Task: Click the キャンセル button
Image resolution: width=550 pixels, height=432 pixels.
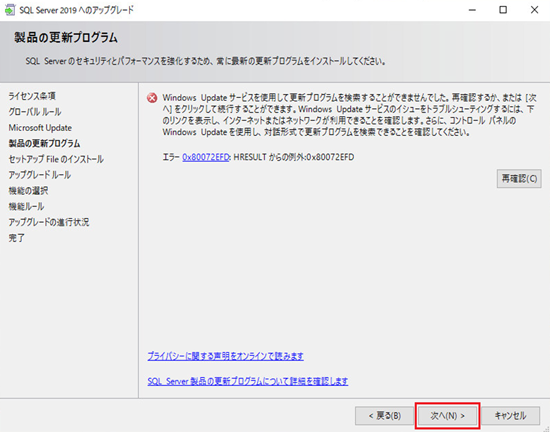Action: coord(510,416)
